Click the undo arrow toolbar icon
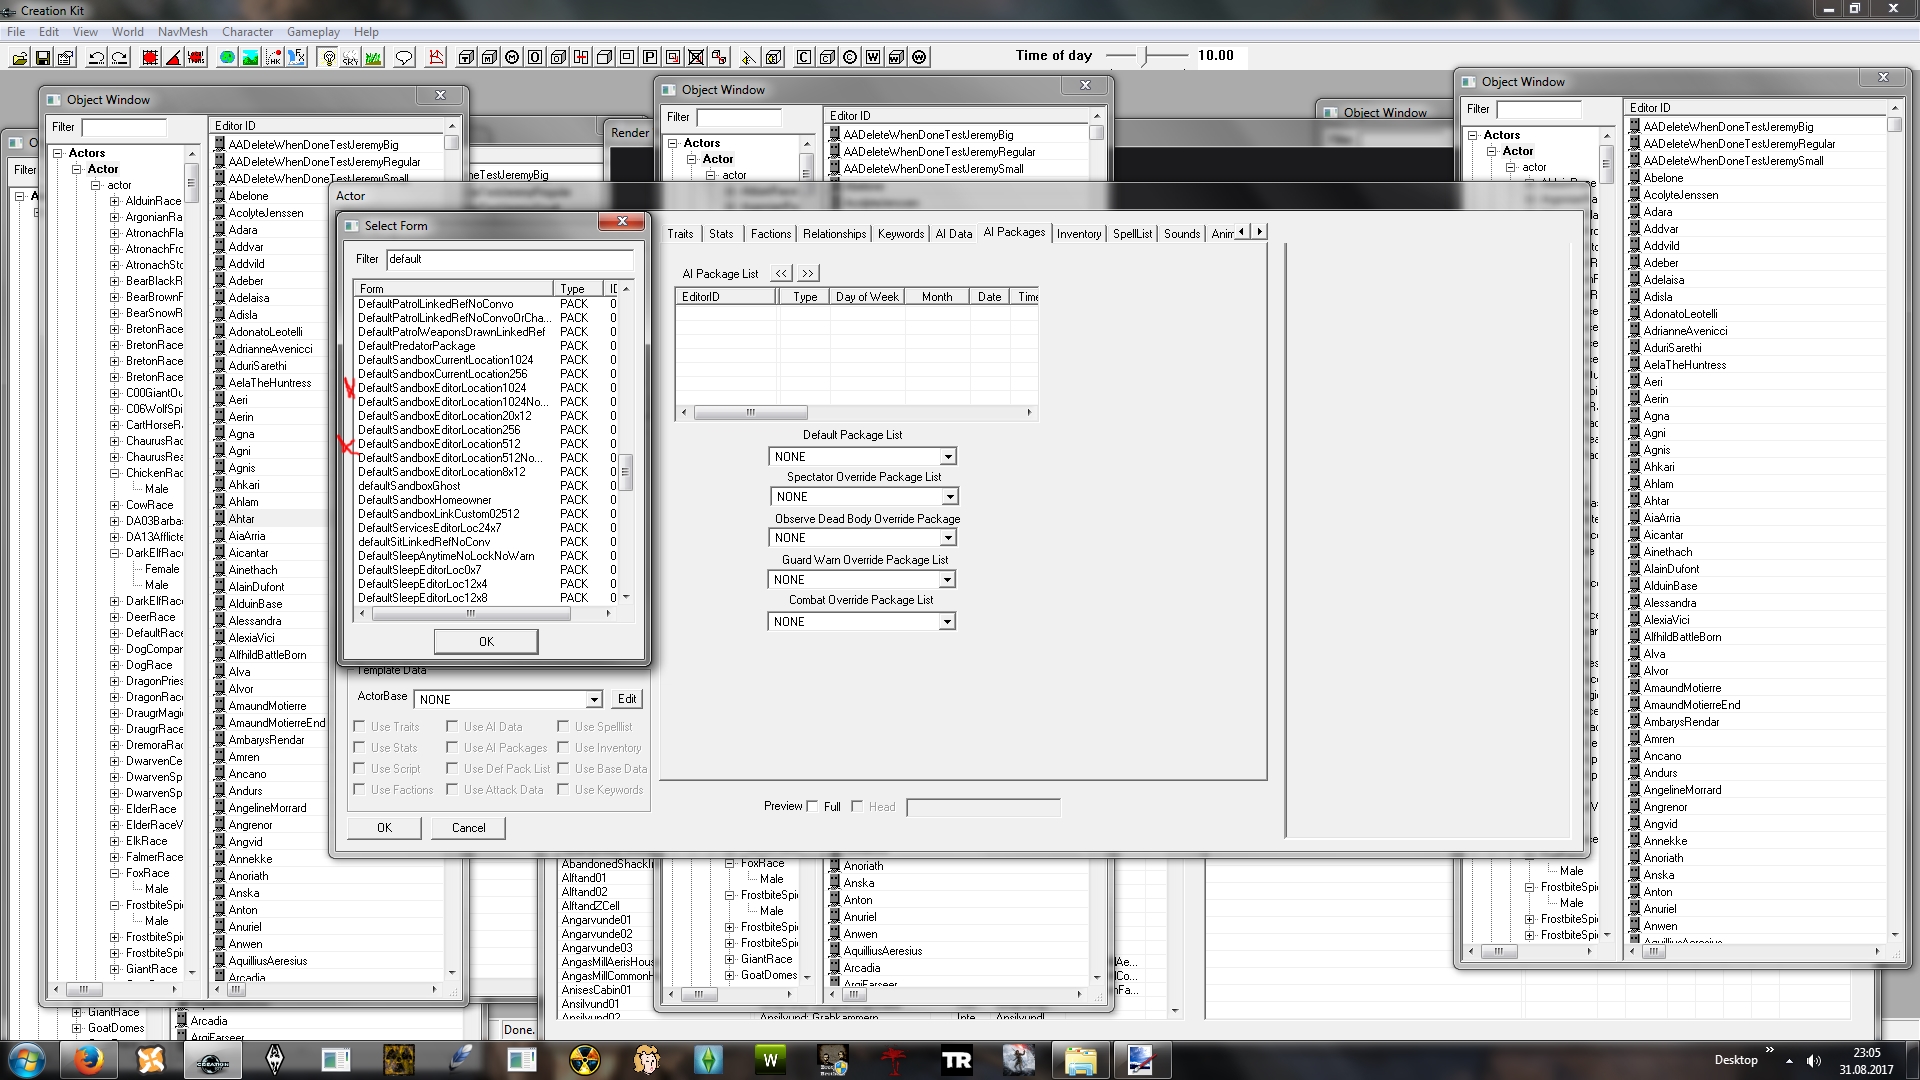 [x=96, y=58]
